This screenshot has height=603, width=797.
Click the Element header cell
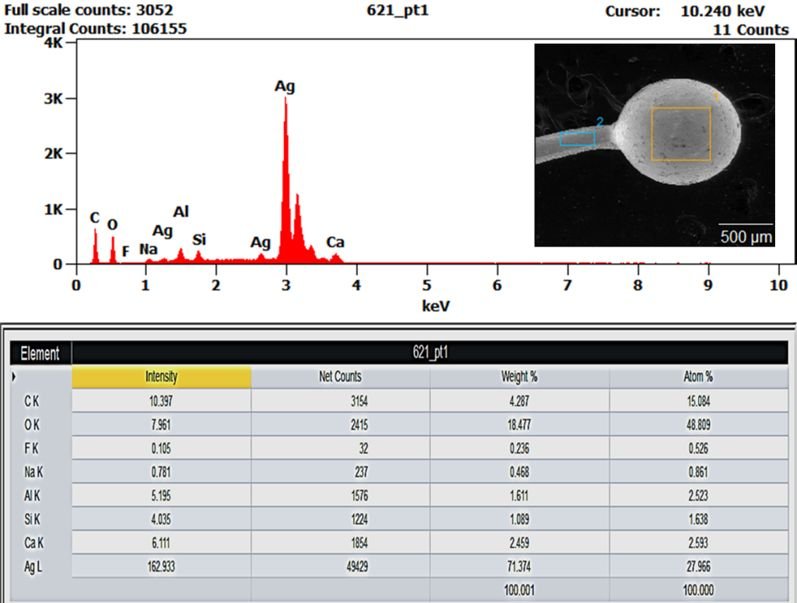click(x=40, y=353)
